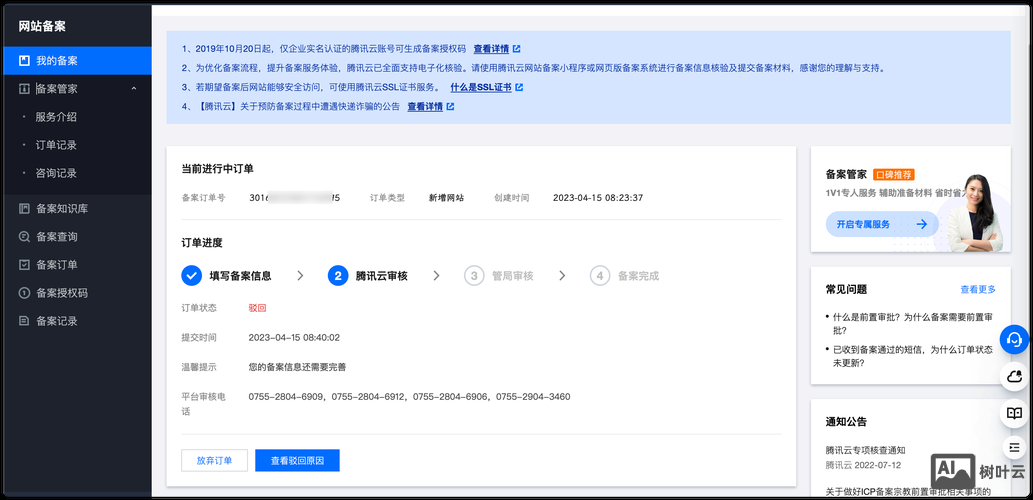The image size is (1033, 500).
Task: Click the open-book documentation floating icon
Action: pyautogui.click(x=1015, y=414)
